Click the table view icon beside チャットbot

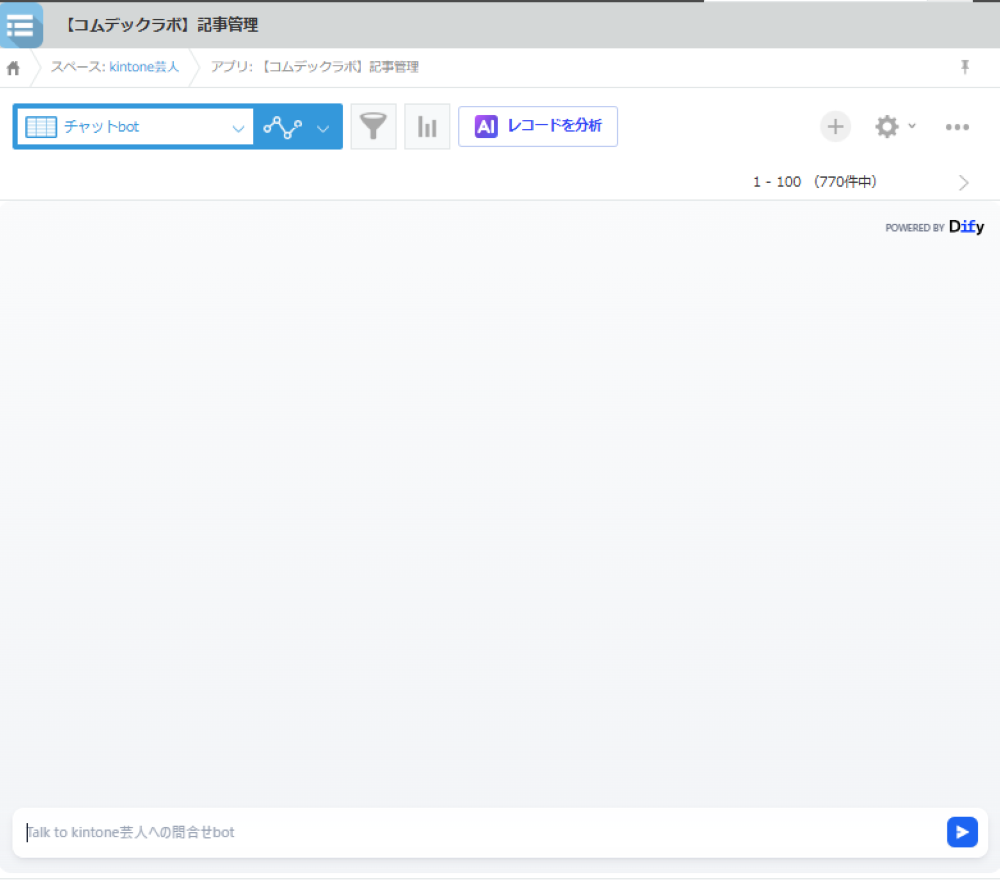41,127
